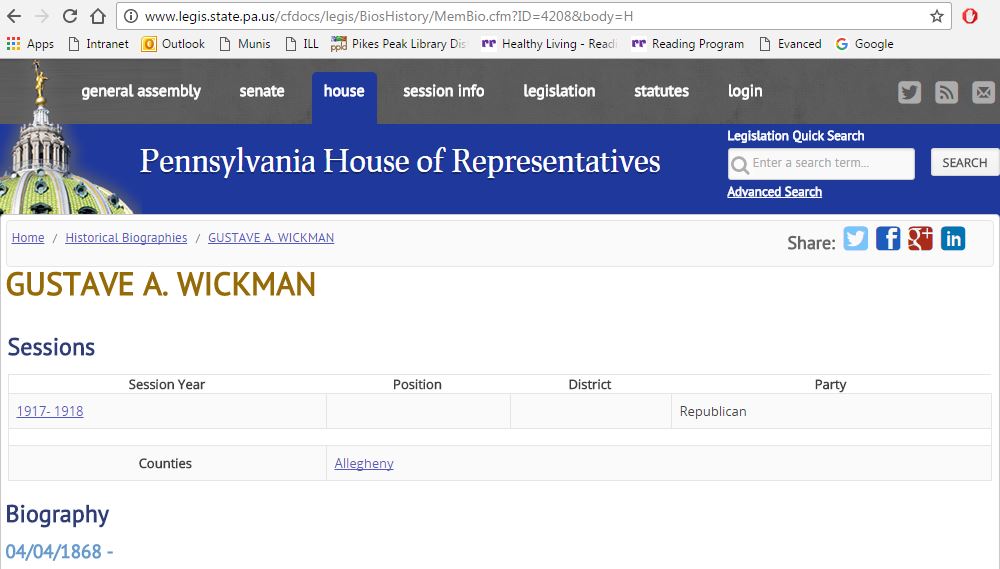Open the Historical Biographies breadcrumb

[126, 237]
